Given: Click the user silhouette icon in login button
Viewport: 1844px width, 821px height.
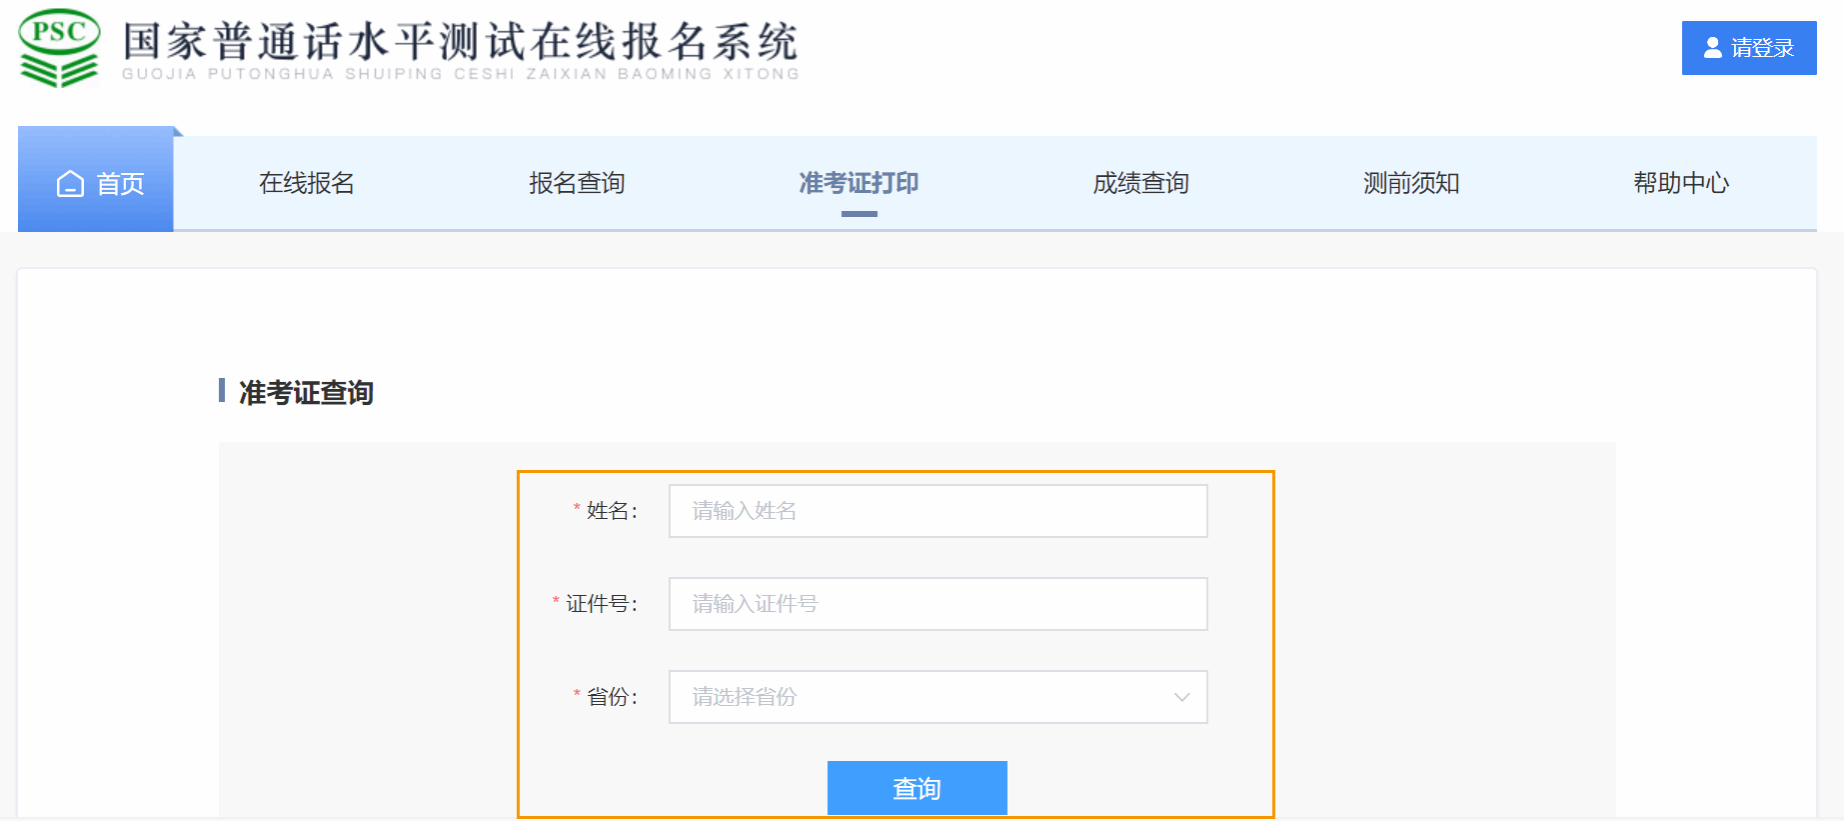Looking at the screenshot, I should (x=1712, y=48).
